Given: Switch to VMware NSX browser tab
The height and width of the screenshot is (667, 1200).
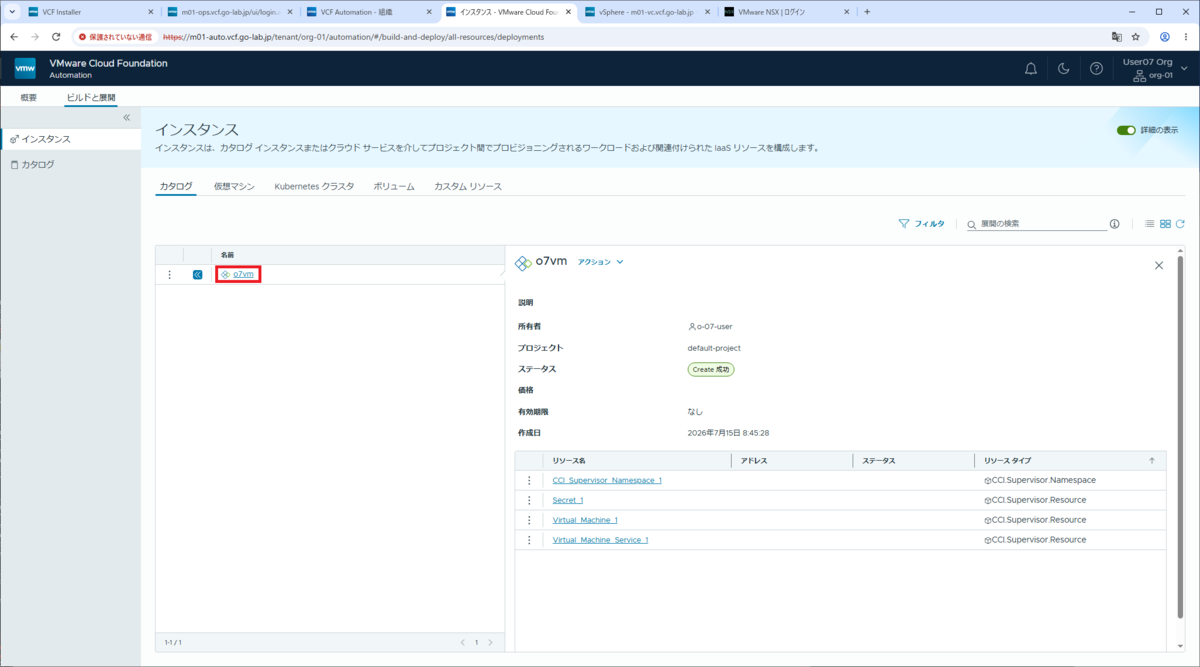Looking at the screenshot, I should (x=787, y=12).
